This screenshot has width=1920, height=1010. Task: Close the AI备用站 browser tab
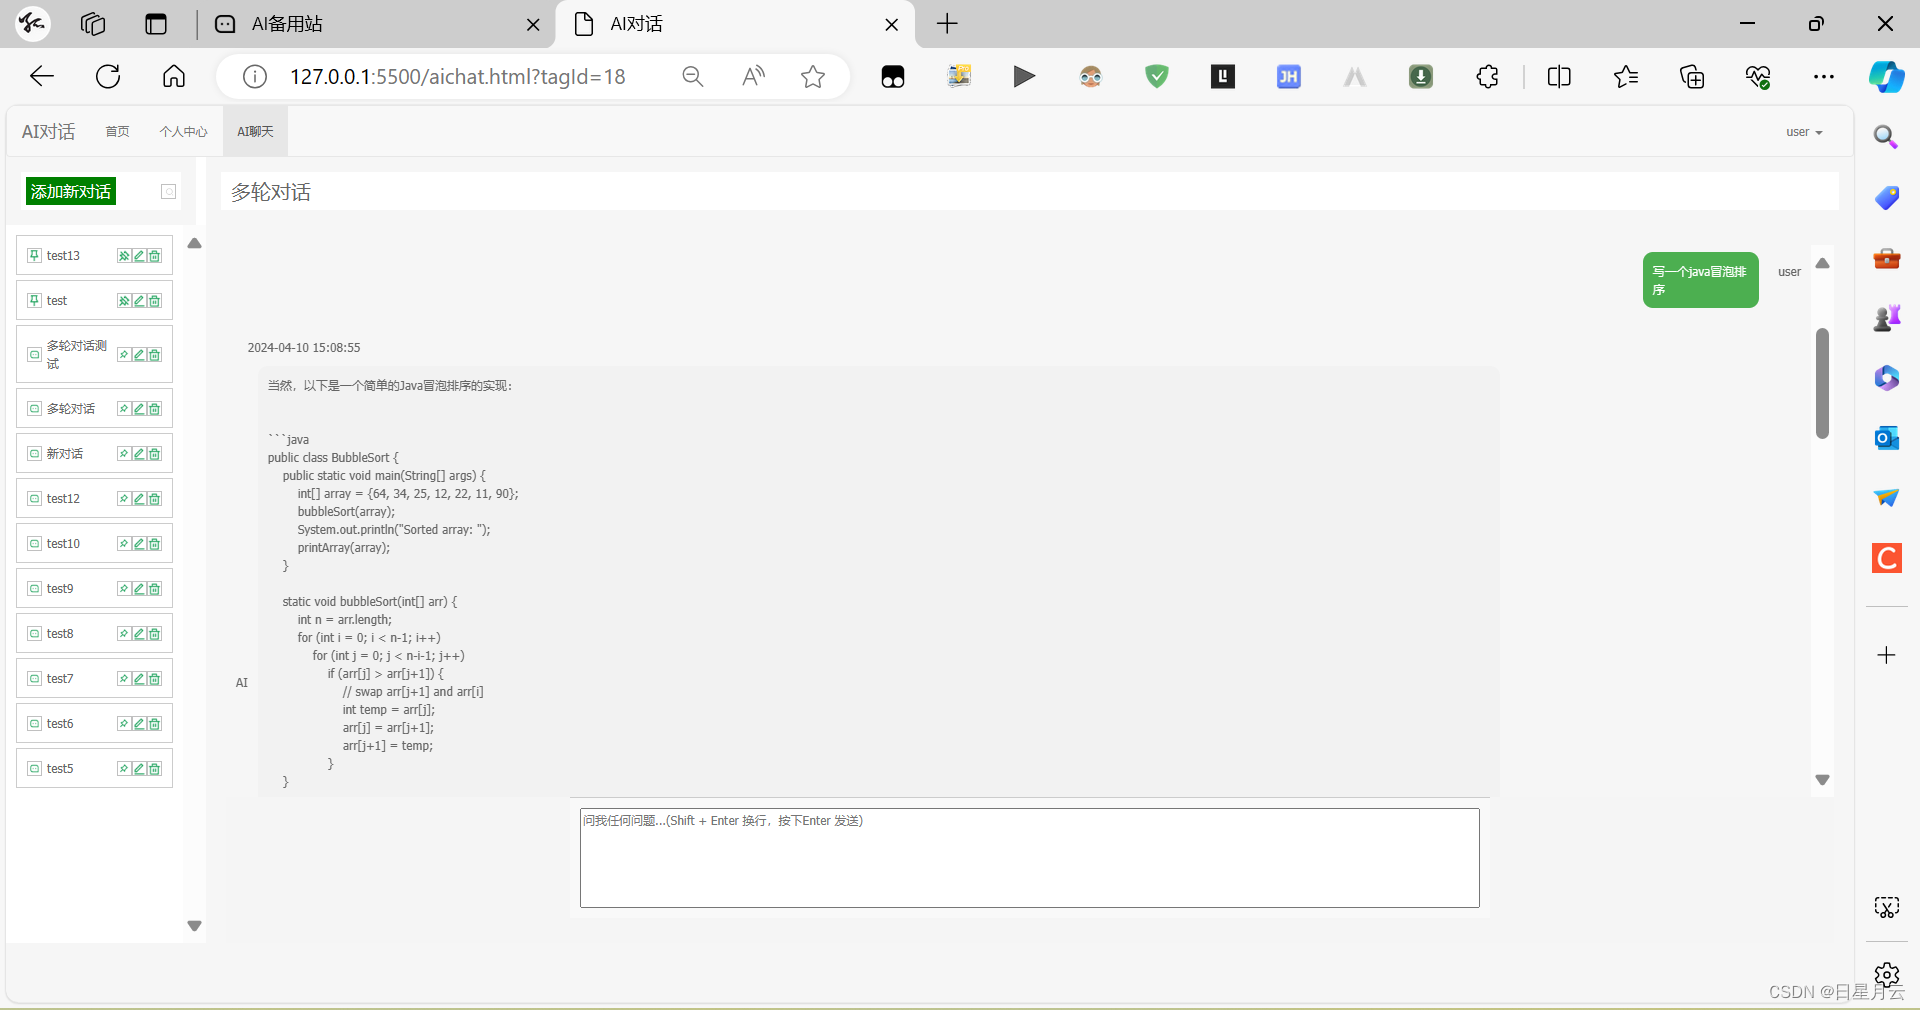[533, 25]
